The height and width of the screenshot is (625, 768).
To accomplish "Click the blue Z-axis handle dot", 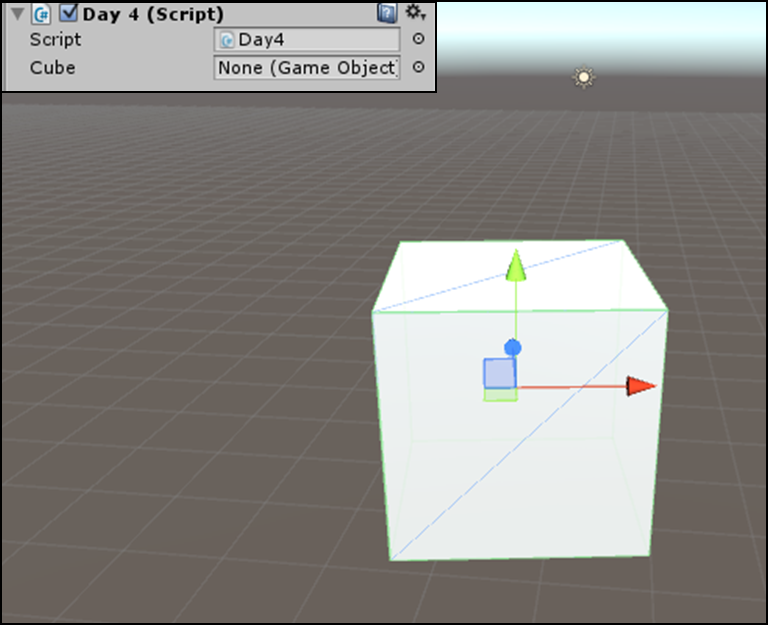I will [513, 348].
